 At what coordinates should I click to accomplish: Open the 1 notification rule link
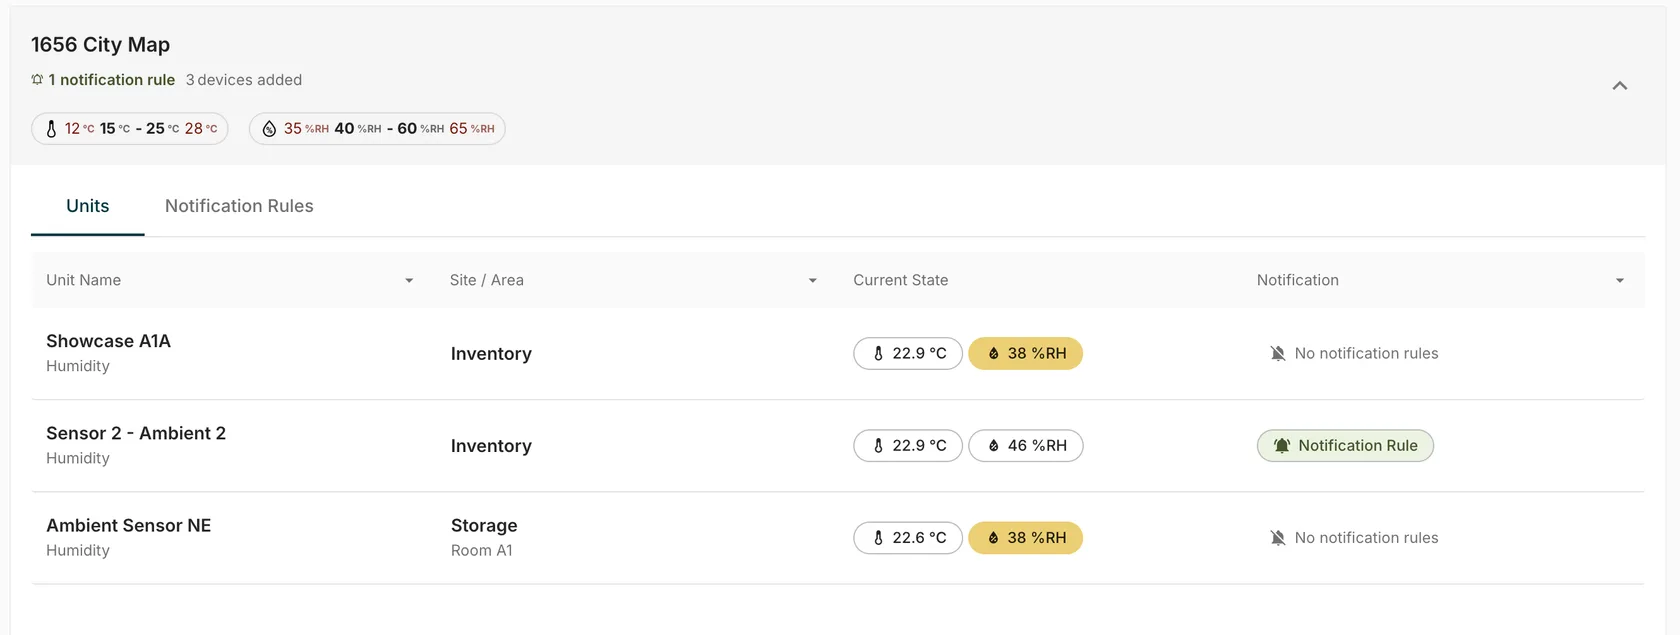(x=111, y=80)
